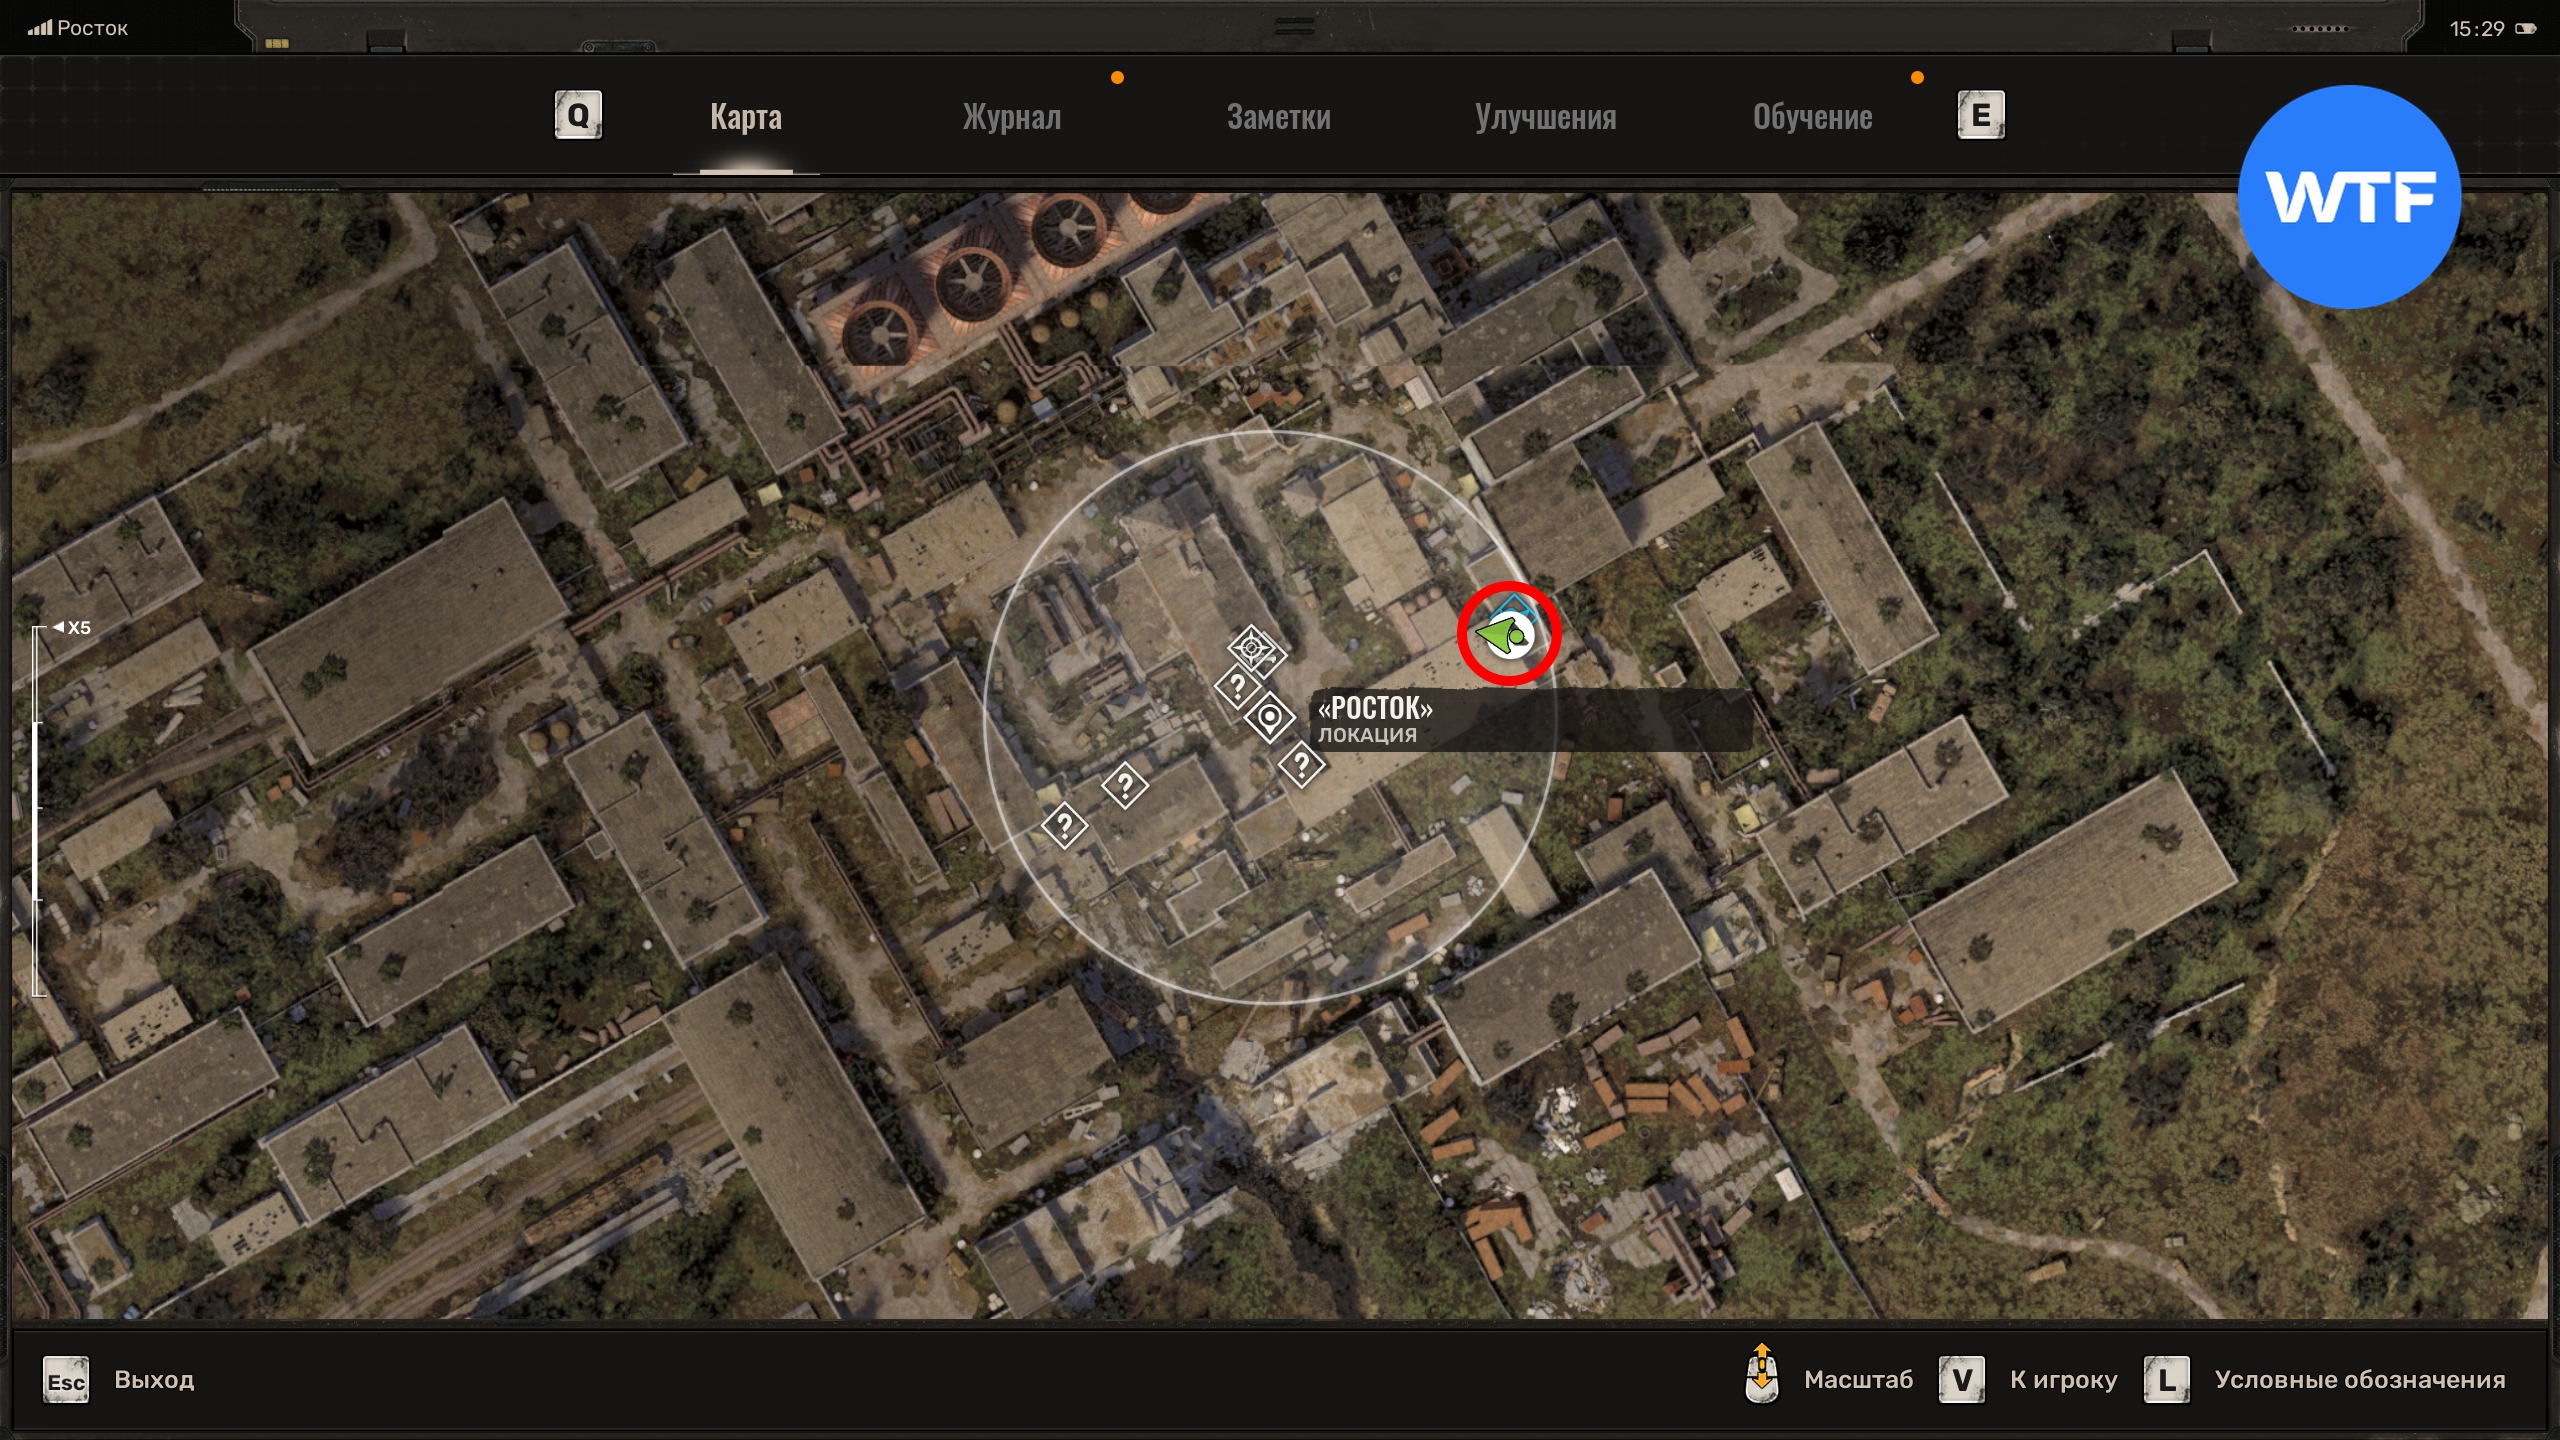Click the compass crosshair marker on map

coord(1251,649)
